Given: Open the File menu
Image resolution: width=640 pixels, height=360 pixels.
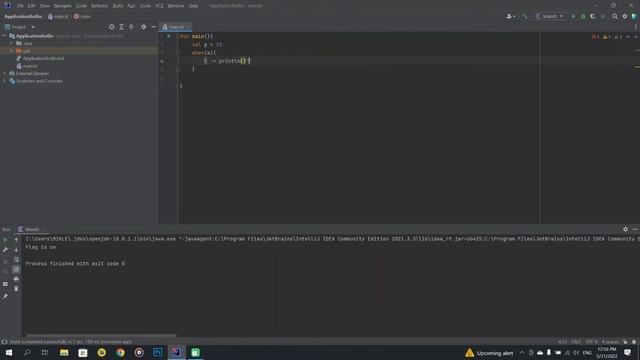Looking at the screenshot, I should [x=20, y=6].
